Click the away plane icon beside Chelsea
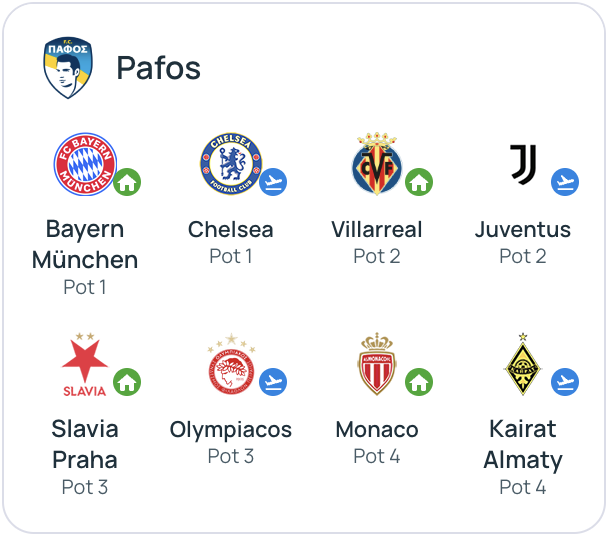 pos(273,182)
